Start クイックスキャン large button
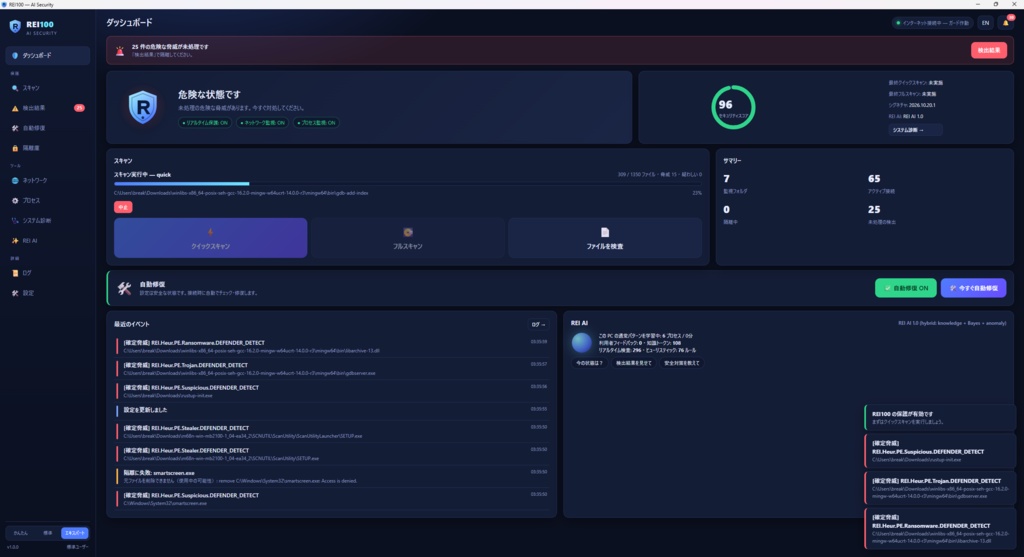The height and width of the screenshot is (557, 1024). click(210, 238)
